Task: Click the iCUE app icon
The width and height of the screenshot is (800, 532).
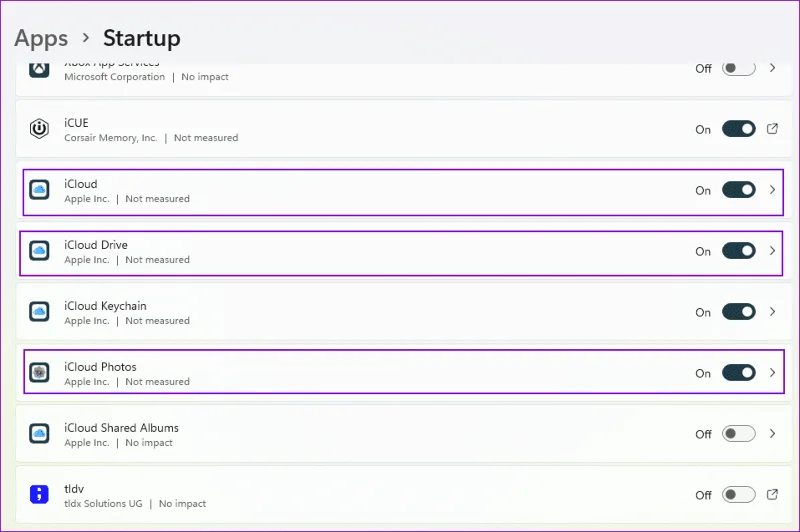Action: pyautogui.click(x=39, y=128)
